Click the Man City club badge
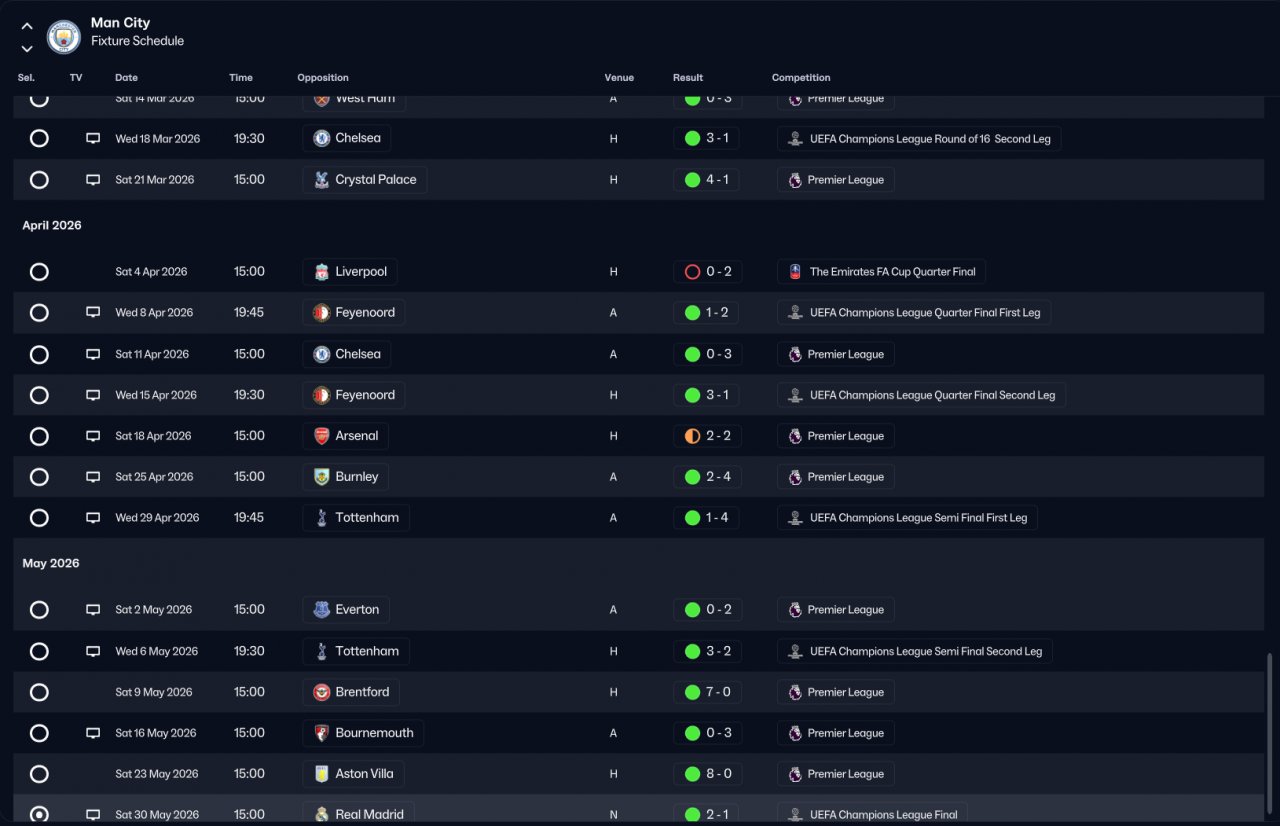 [64, 37]
